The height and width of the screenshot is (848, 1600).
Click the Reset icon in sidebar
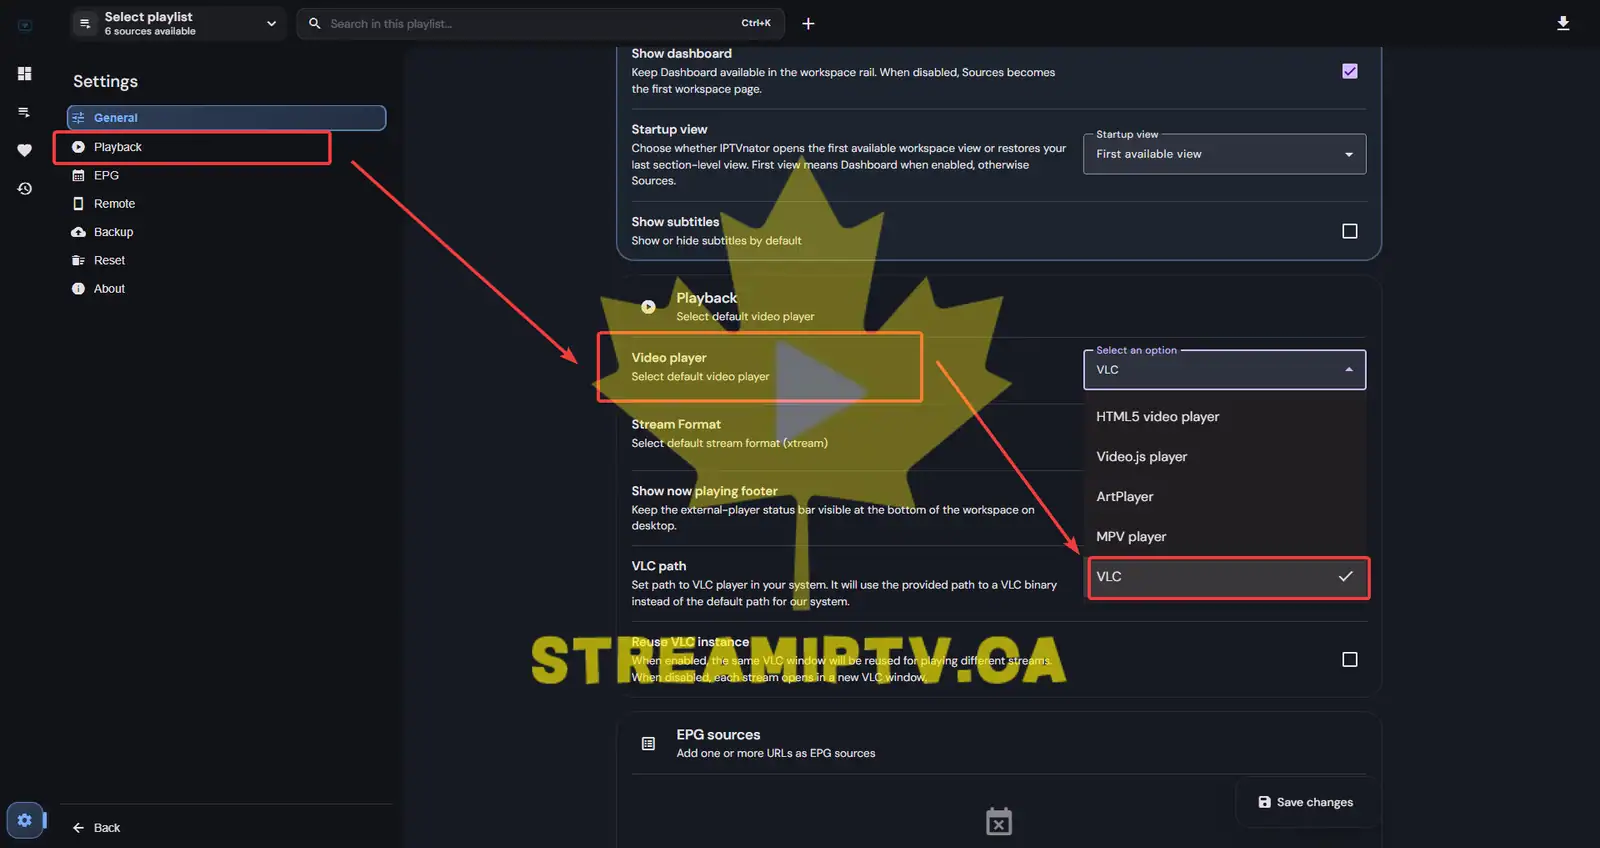(78, 260)
